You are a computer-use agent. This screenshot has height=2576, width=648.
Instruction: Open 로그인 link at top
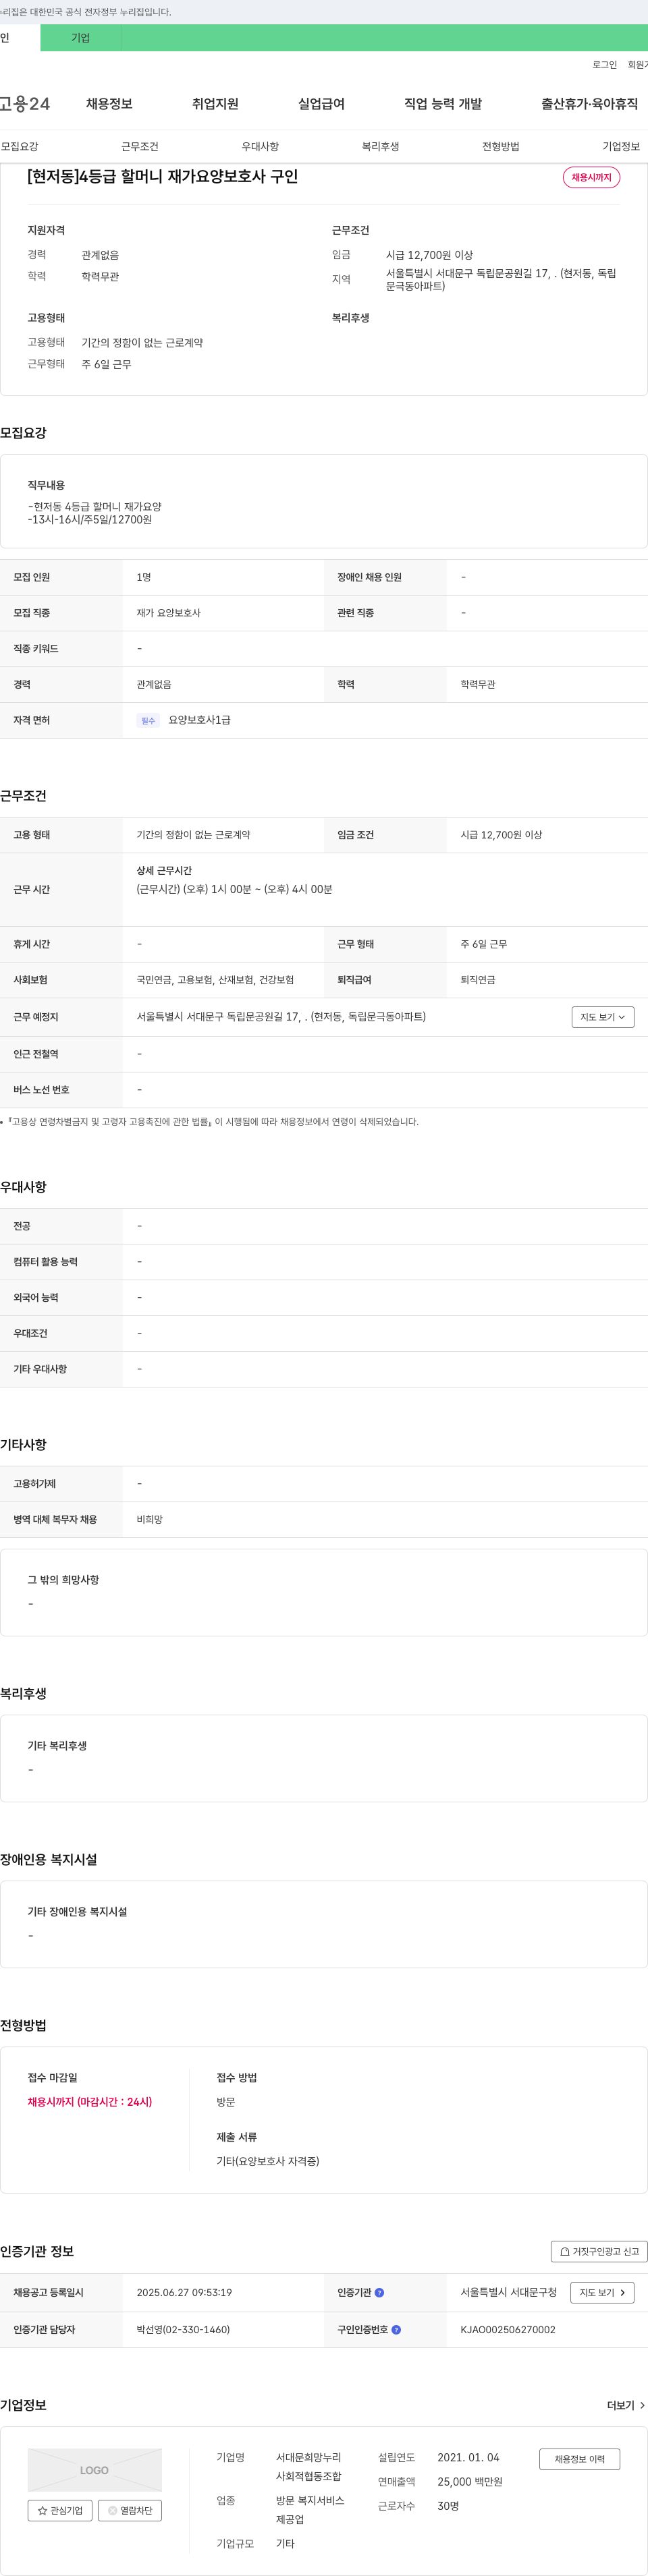(x=604, y=65)
